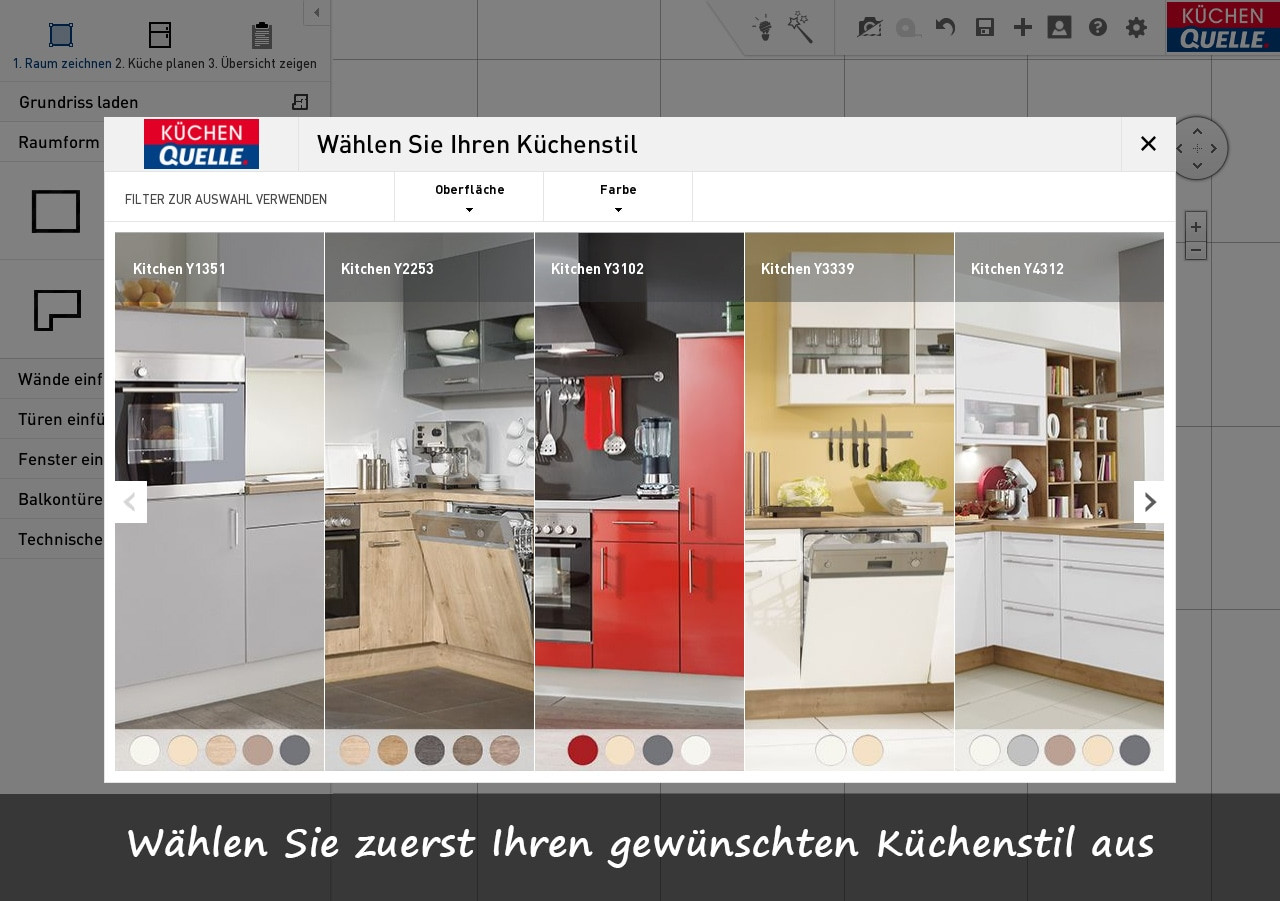This screenshot has width=1280, height=901.
Task: Click the floppy disk save icon
Action: click(985, 27)
